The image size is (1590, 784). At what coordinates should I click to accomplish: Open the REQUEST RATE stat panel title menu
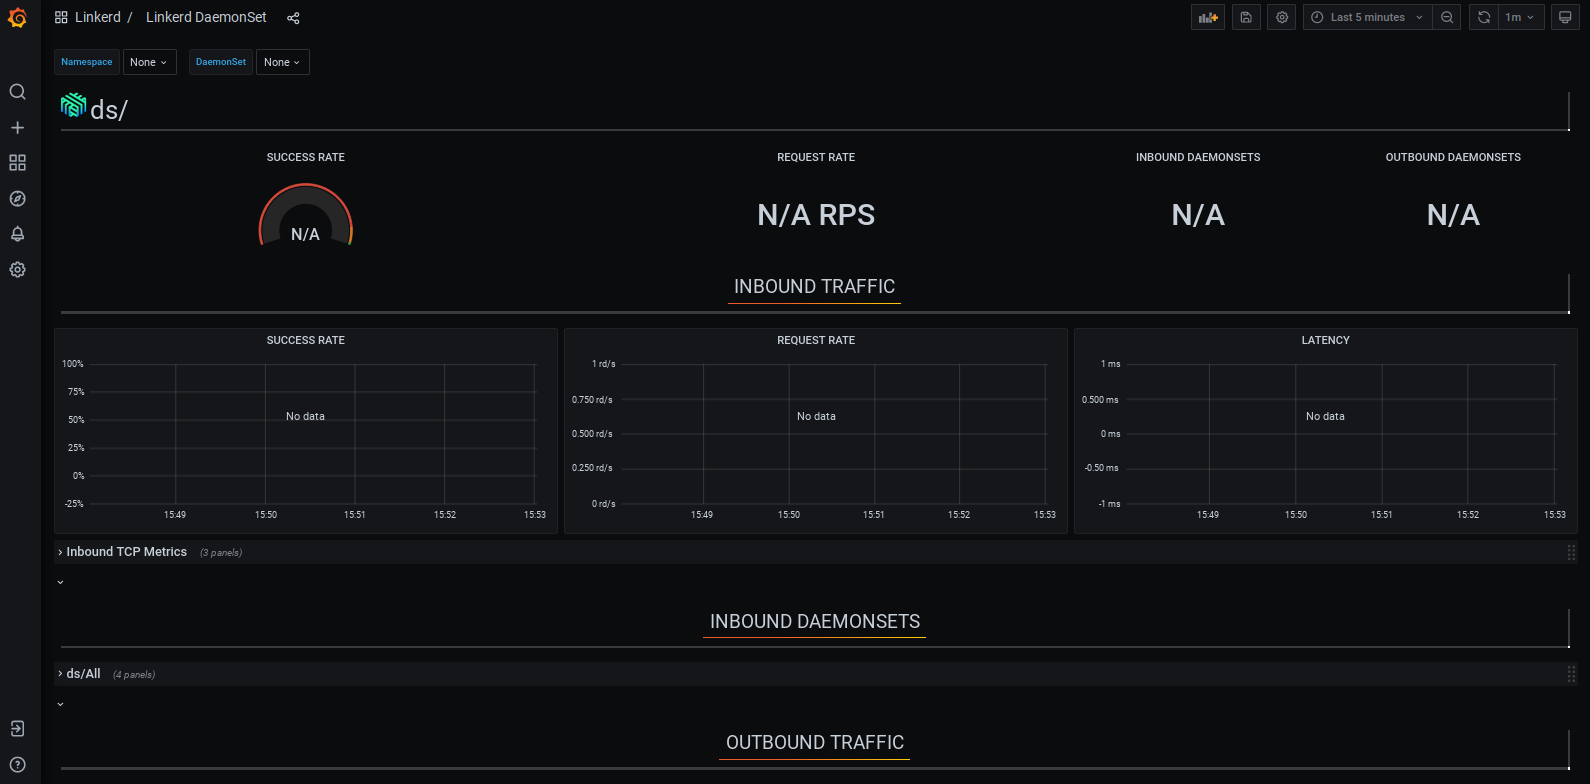click(x=816, y=157)
